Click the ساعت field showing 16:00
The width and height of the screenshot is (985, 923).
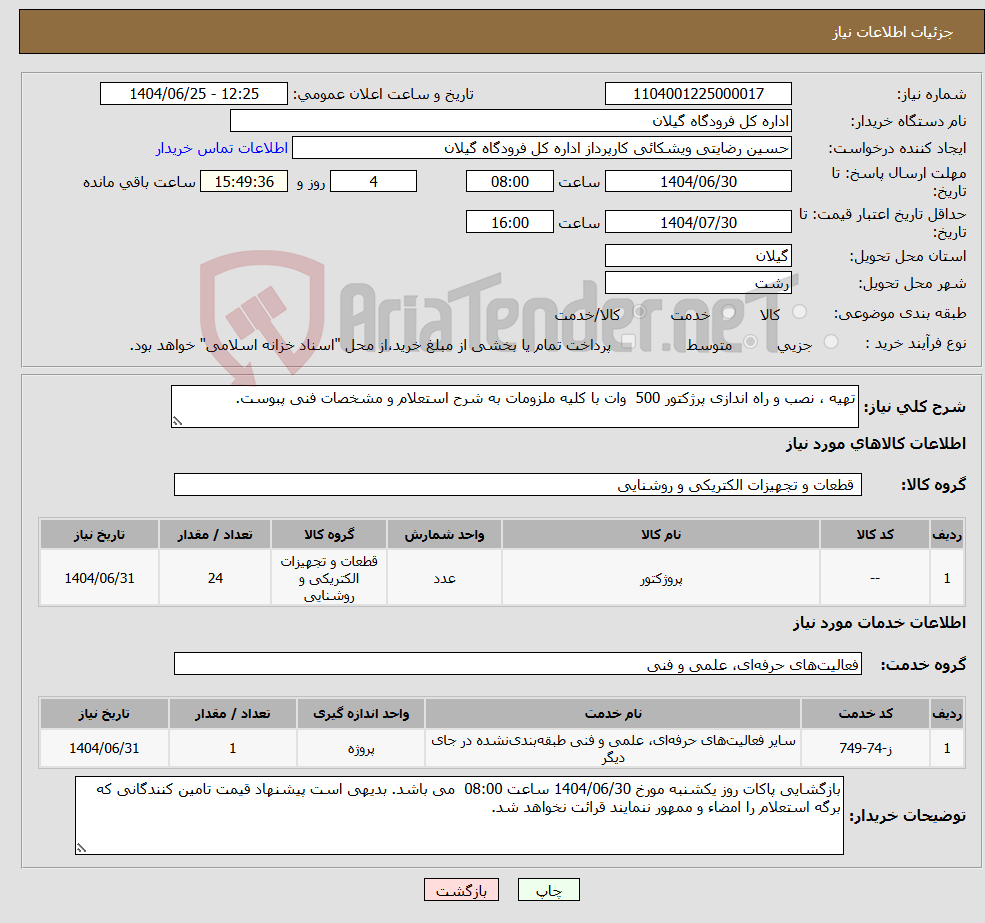[x=509, y=221]
